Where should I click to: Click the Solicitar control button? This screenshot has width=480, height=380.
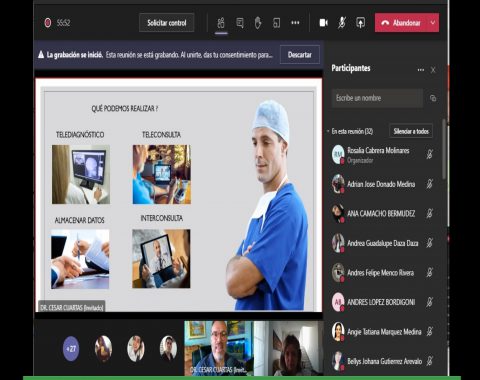(167, 23)
